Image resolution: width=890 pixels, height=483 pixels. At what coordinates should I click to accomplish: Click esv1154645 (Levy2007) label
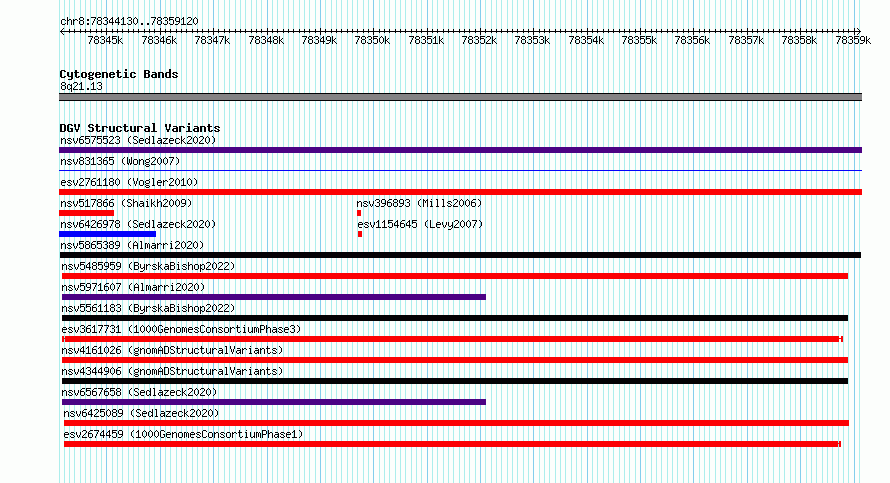pos(420,224)
